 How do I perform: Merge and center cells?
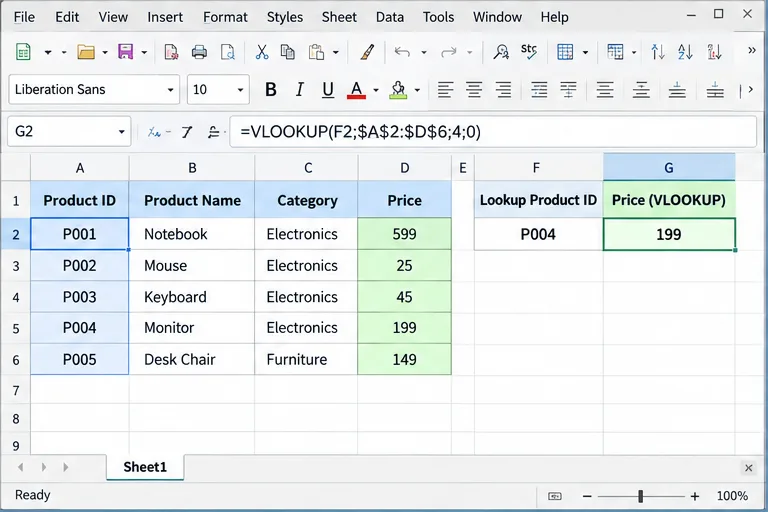568,90
